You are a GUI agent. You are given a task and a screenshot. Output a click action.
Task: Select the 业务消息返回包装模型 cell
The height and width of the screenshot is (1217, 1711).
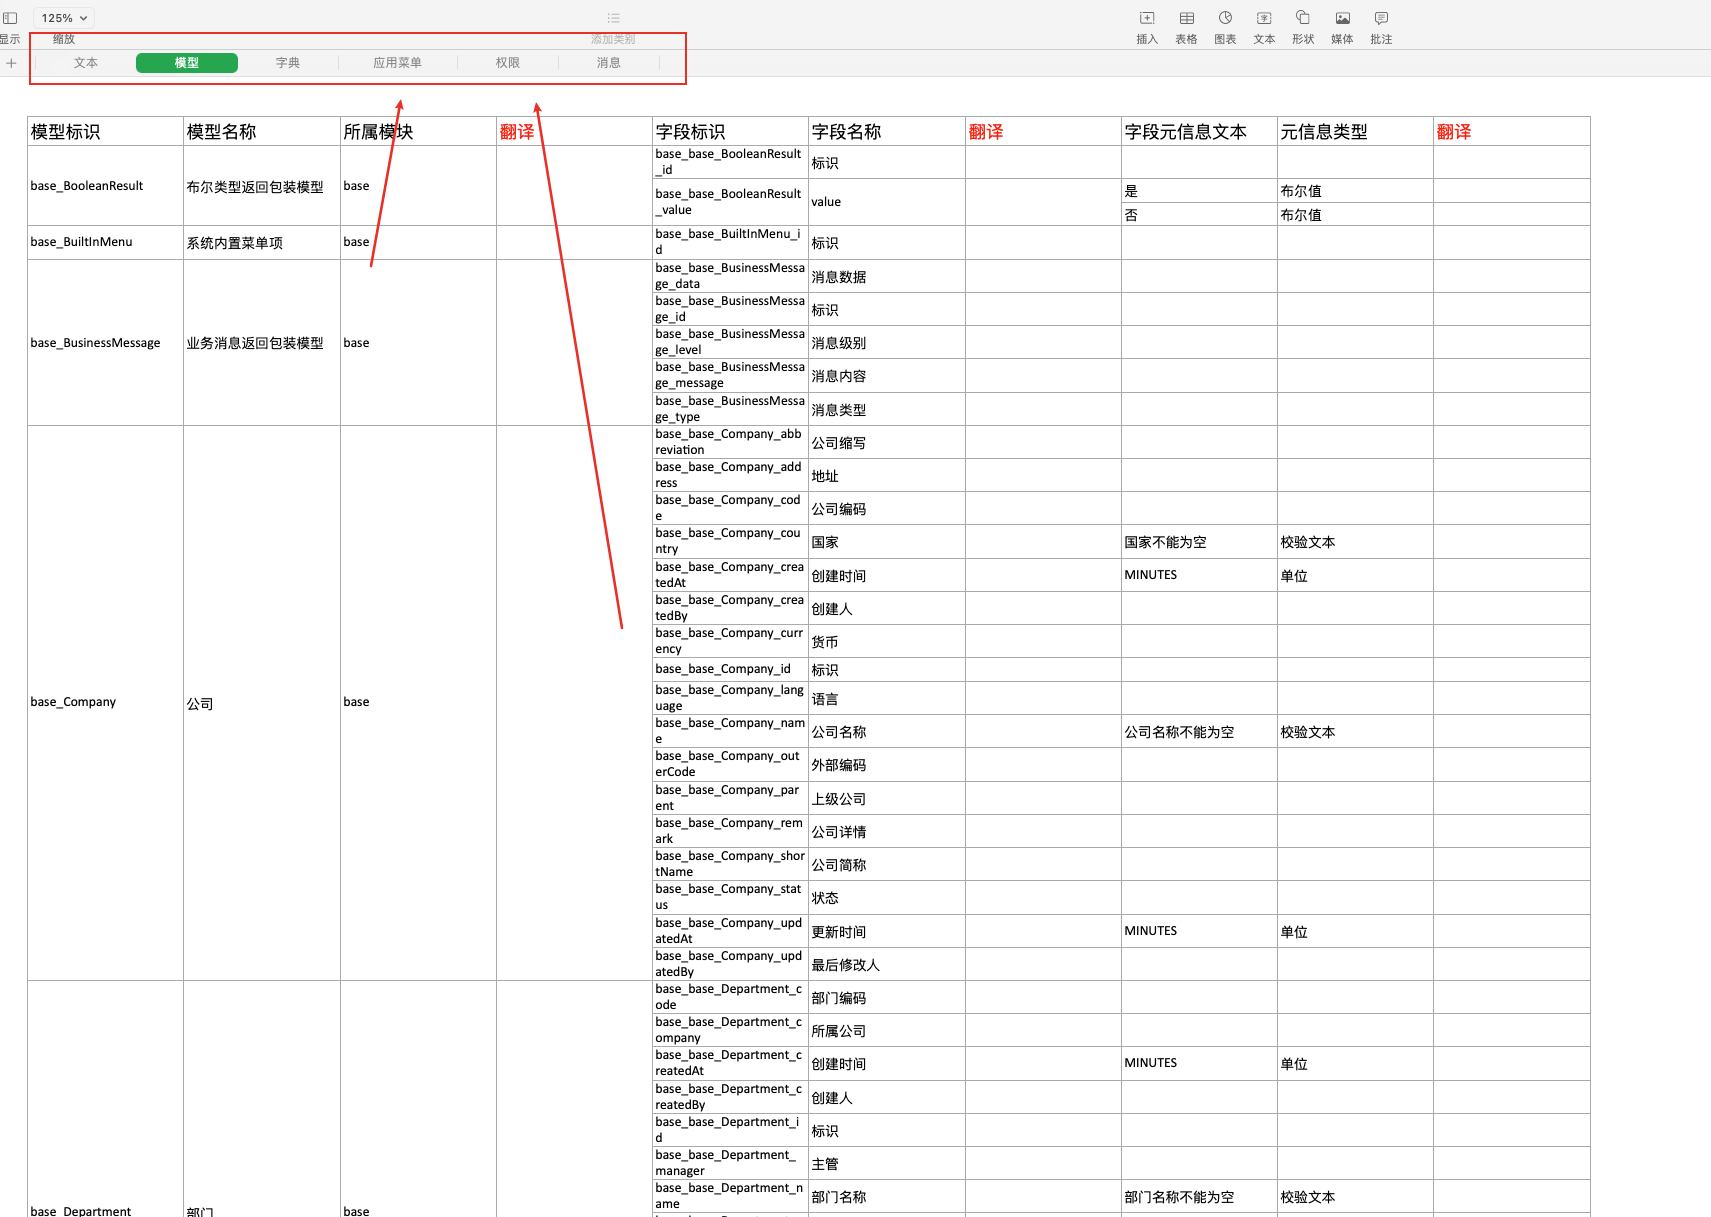pos(262,343)
